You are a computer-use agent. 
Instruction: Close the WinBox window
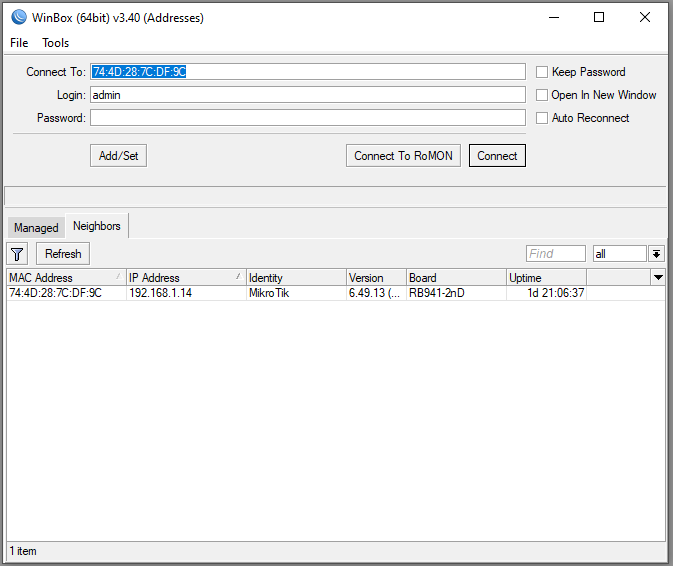tap(645, 17)
